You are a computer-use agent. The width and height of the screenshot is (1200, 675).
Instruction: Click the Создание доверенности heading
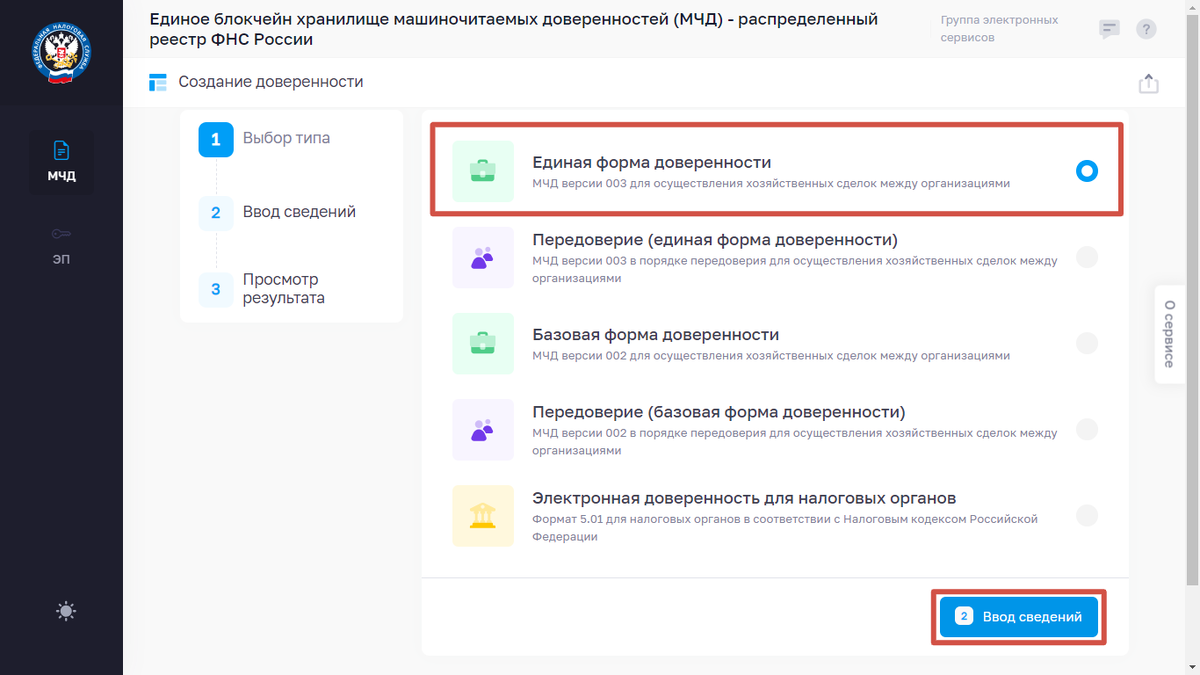pos(271,82)
